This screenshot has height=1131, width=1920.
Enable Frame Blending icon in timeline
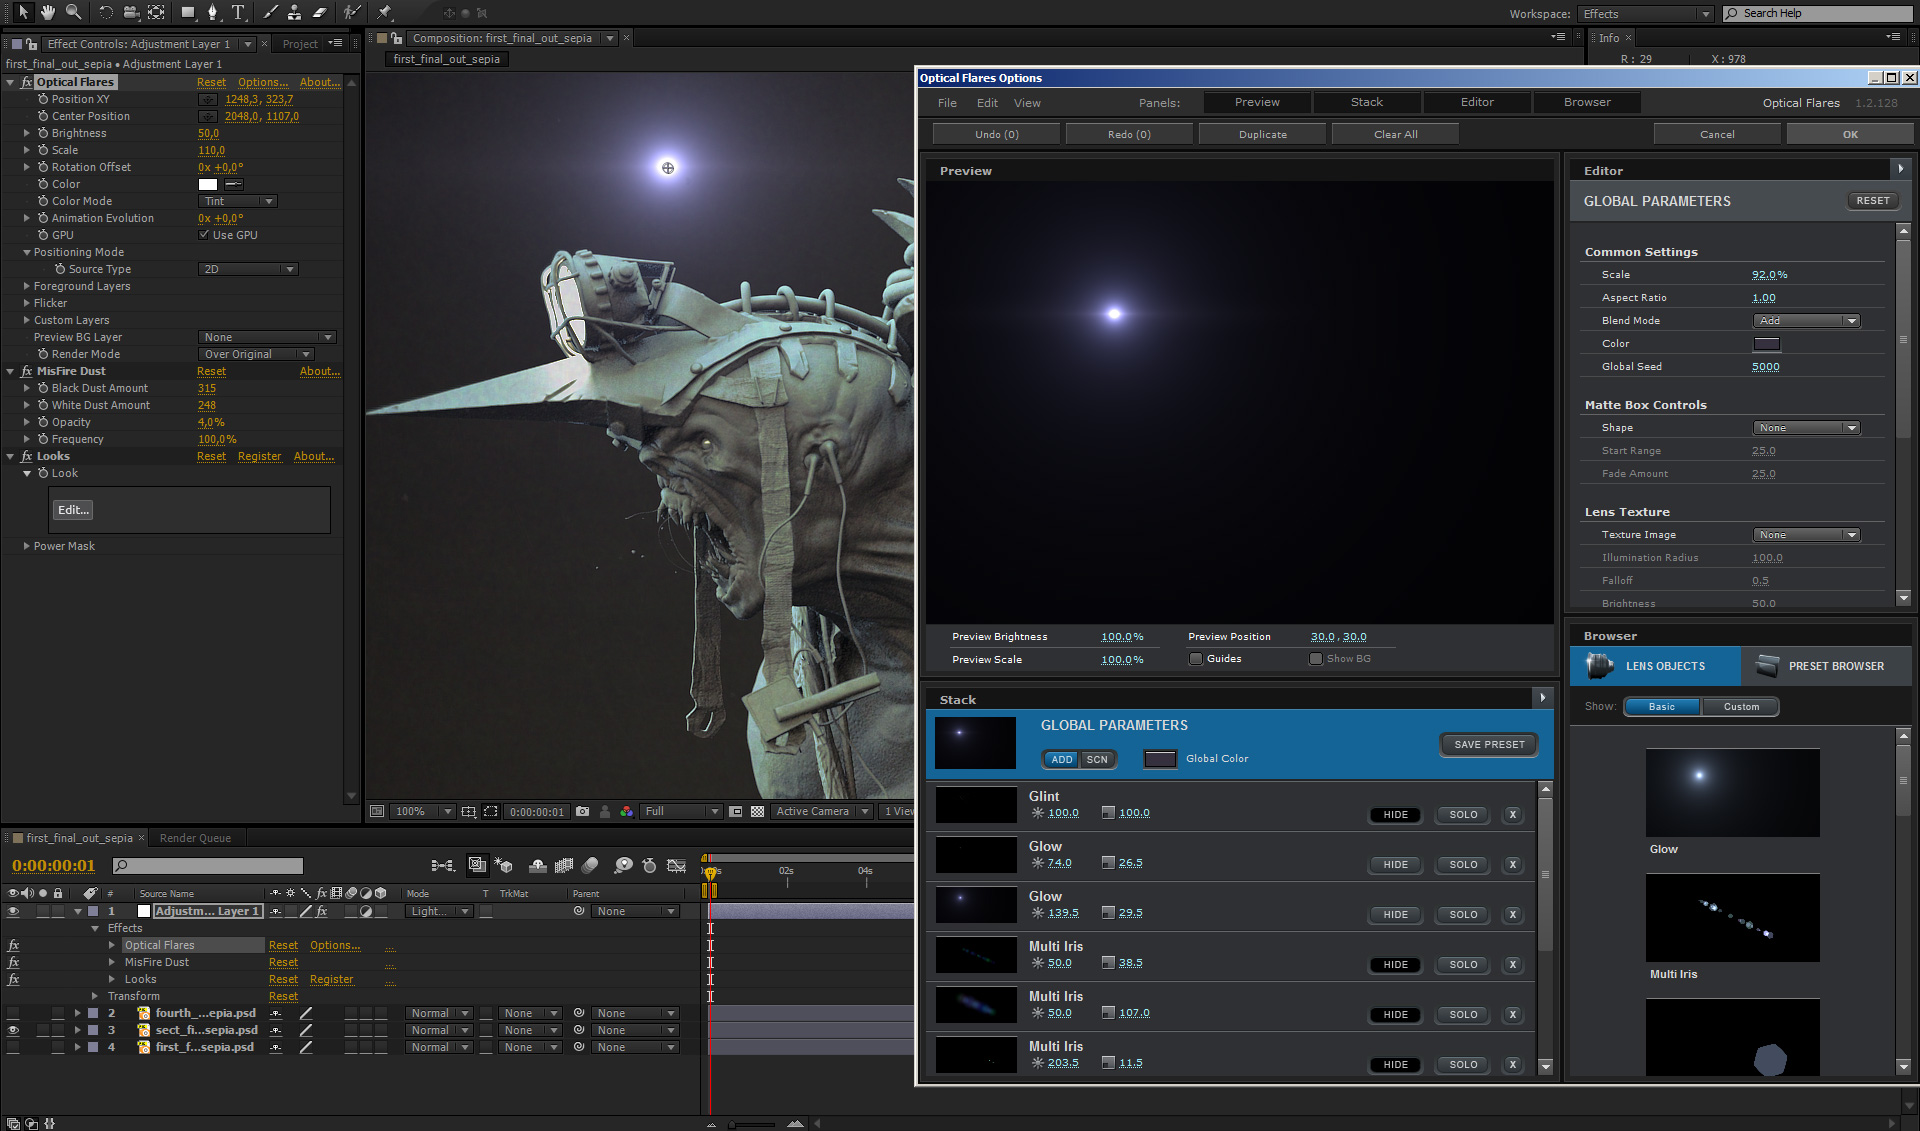click(564, 865)
